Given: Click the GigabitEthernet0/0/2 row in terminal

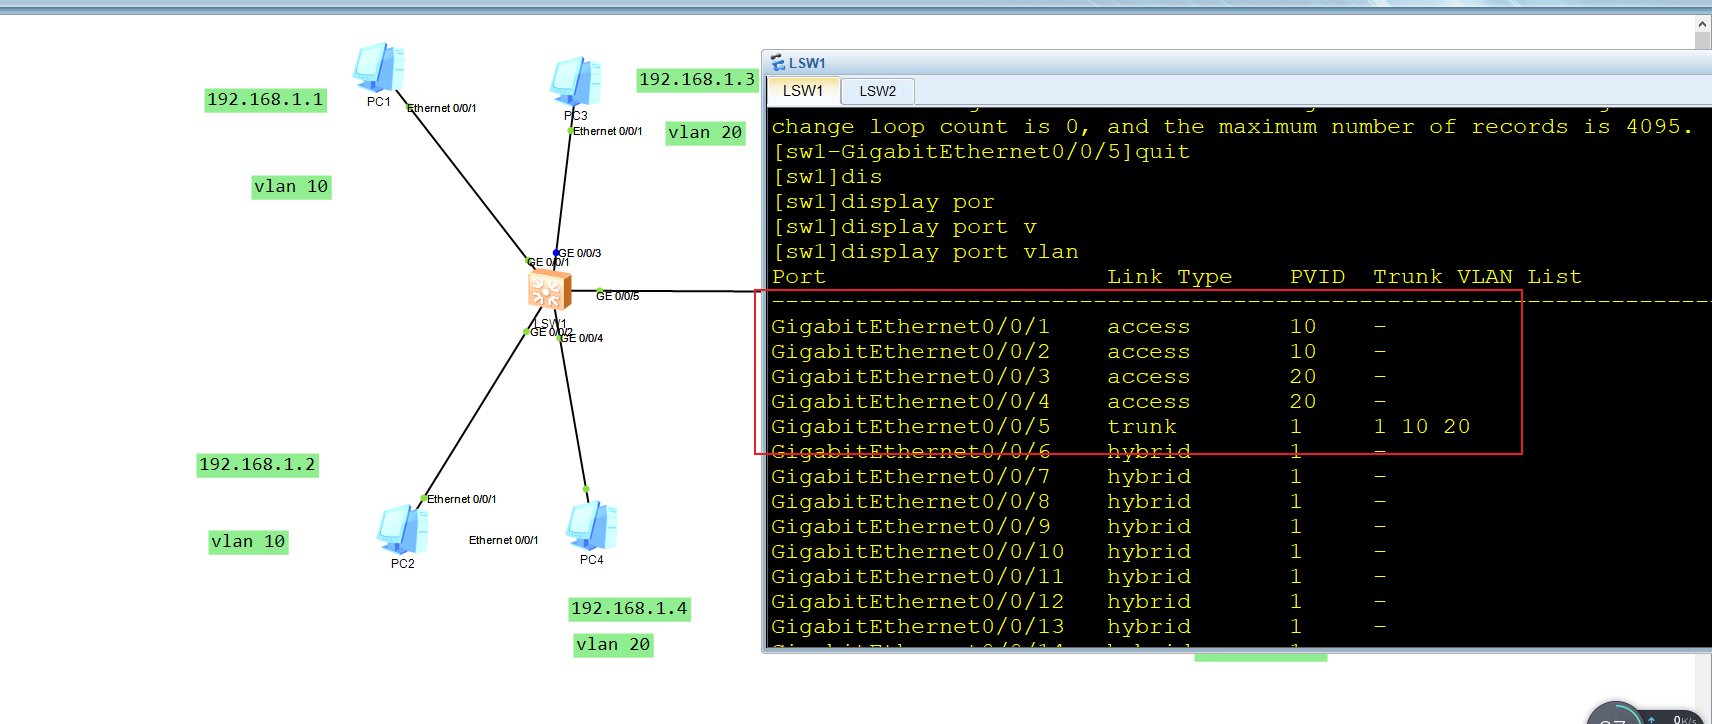Looking at the screenshot, I should tap(1080, 352).
